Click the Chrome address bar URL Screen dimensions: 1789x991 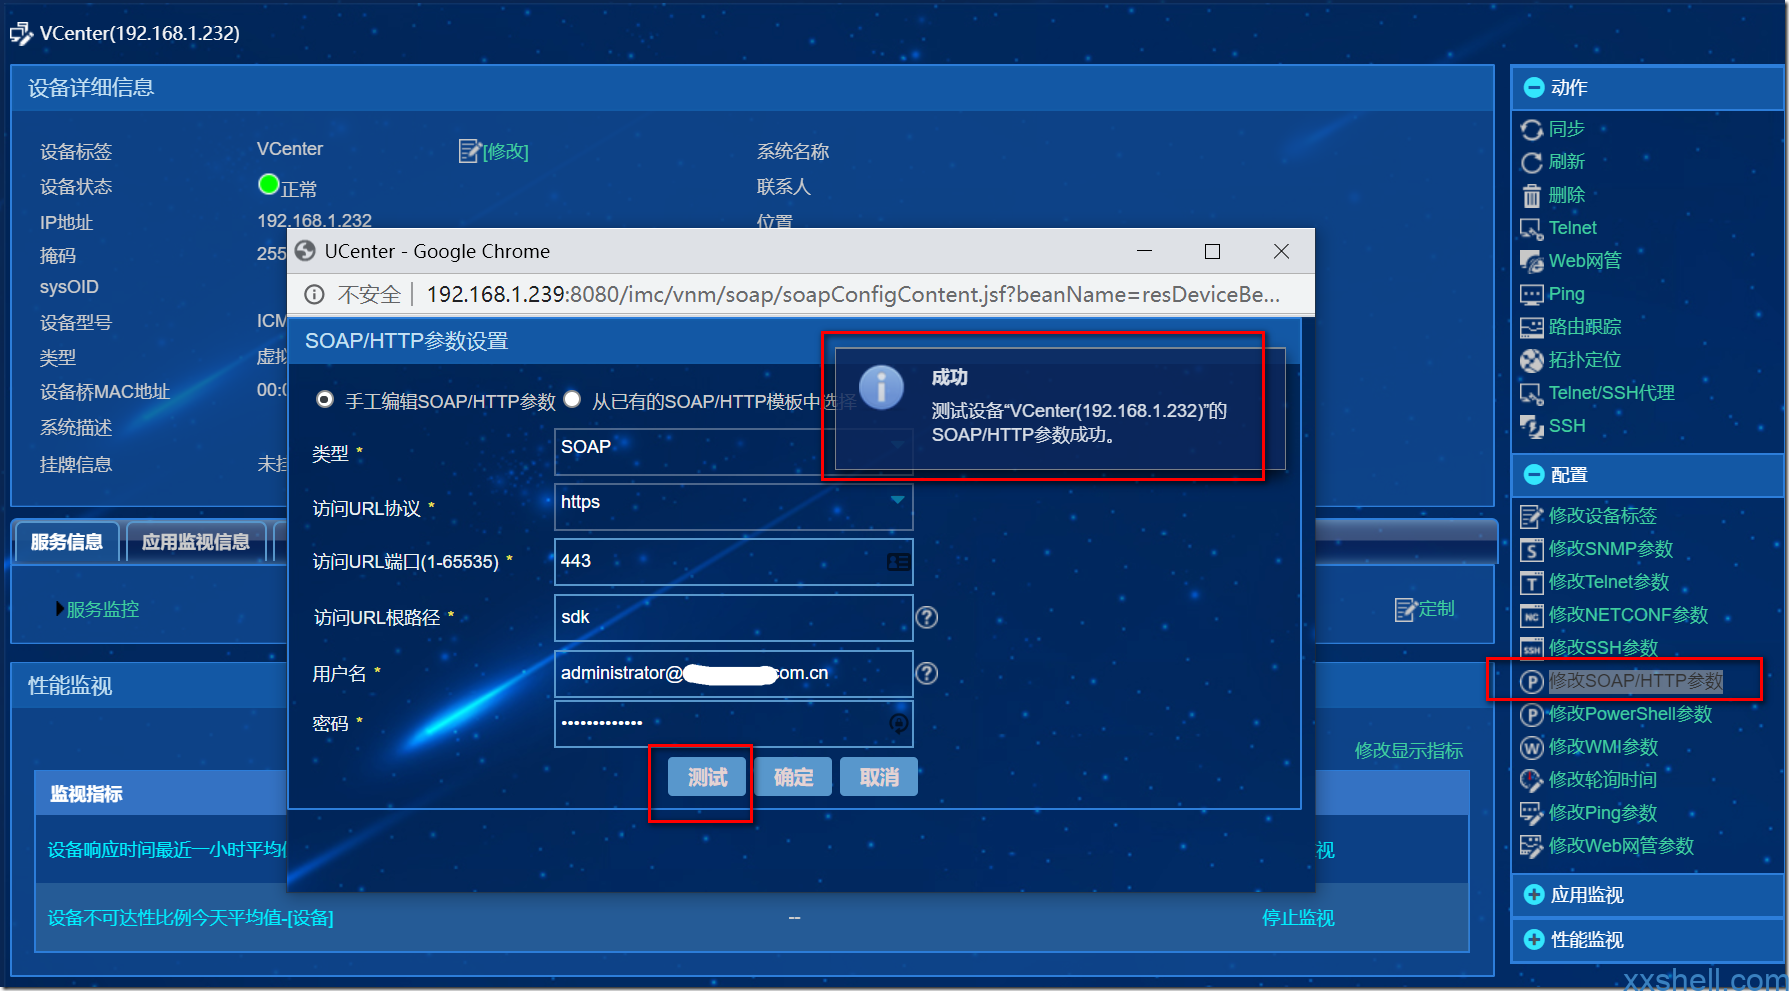pyautogui.click(x=853, y=295)
